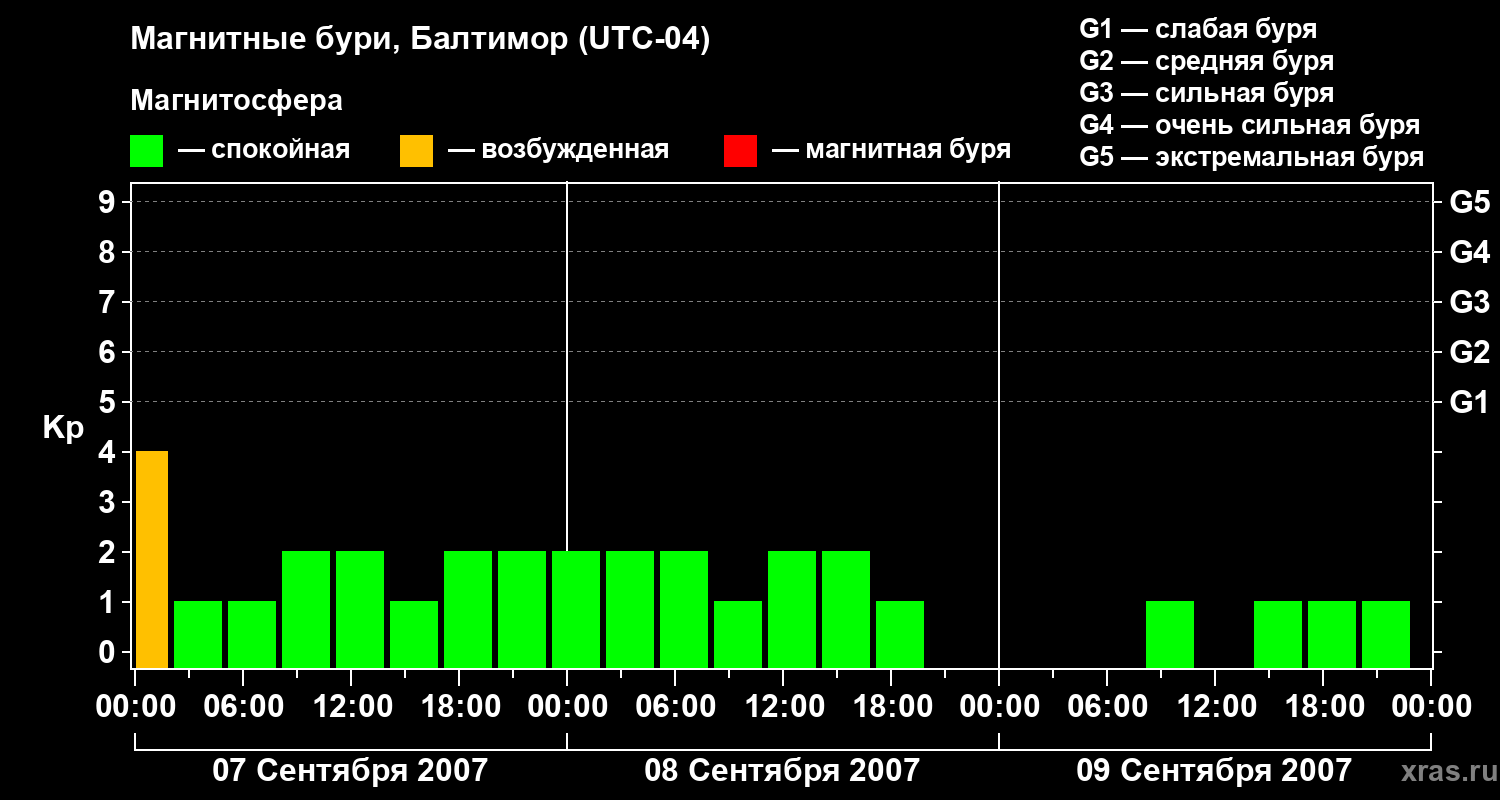Click the orange 'возбужденная' legend swatch
This screenshot has height=800, width=1500.
click(x=416, y=151)
